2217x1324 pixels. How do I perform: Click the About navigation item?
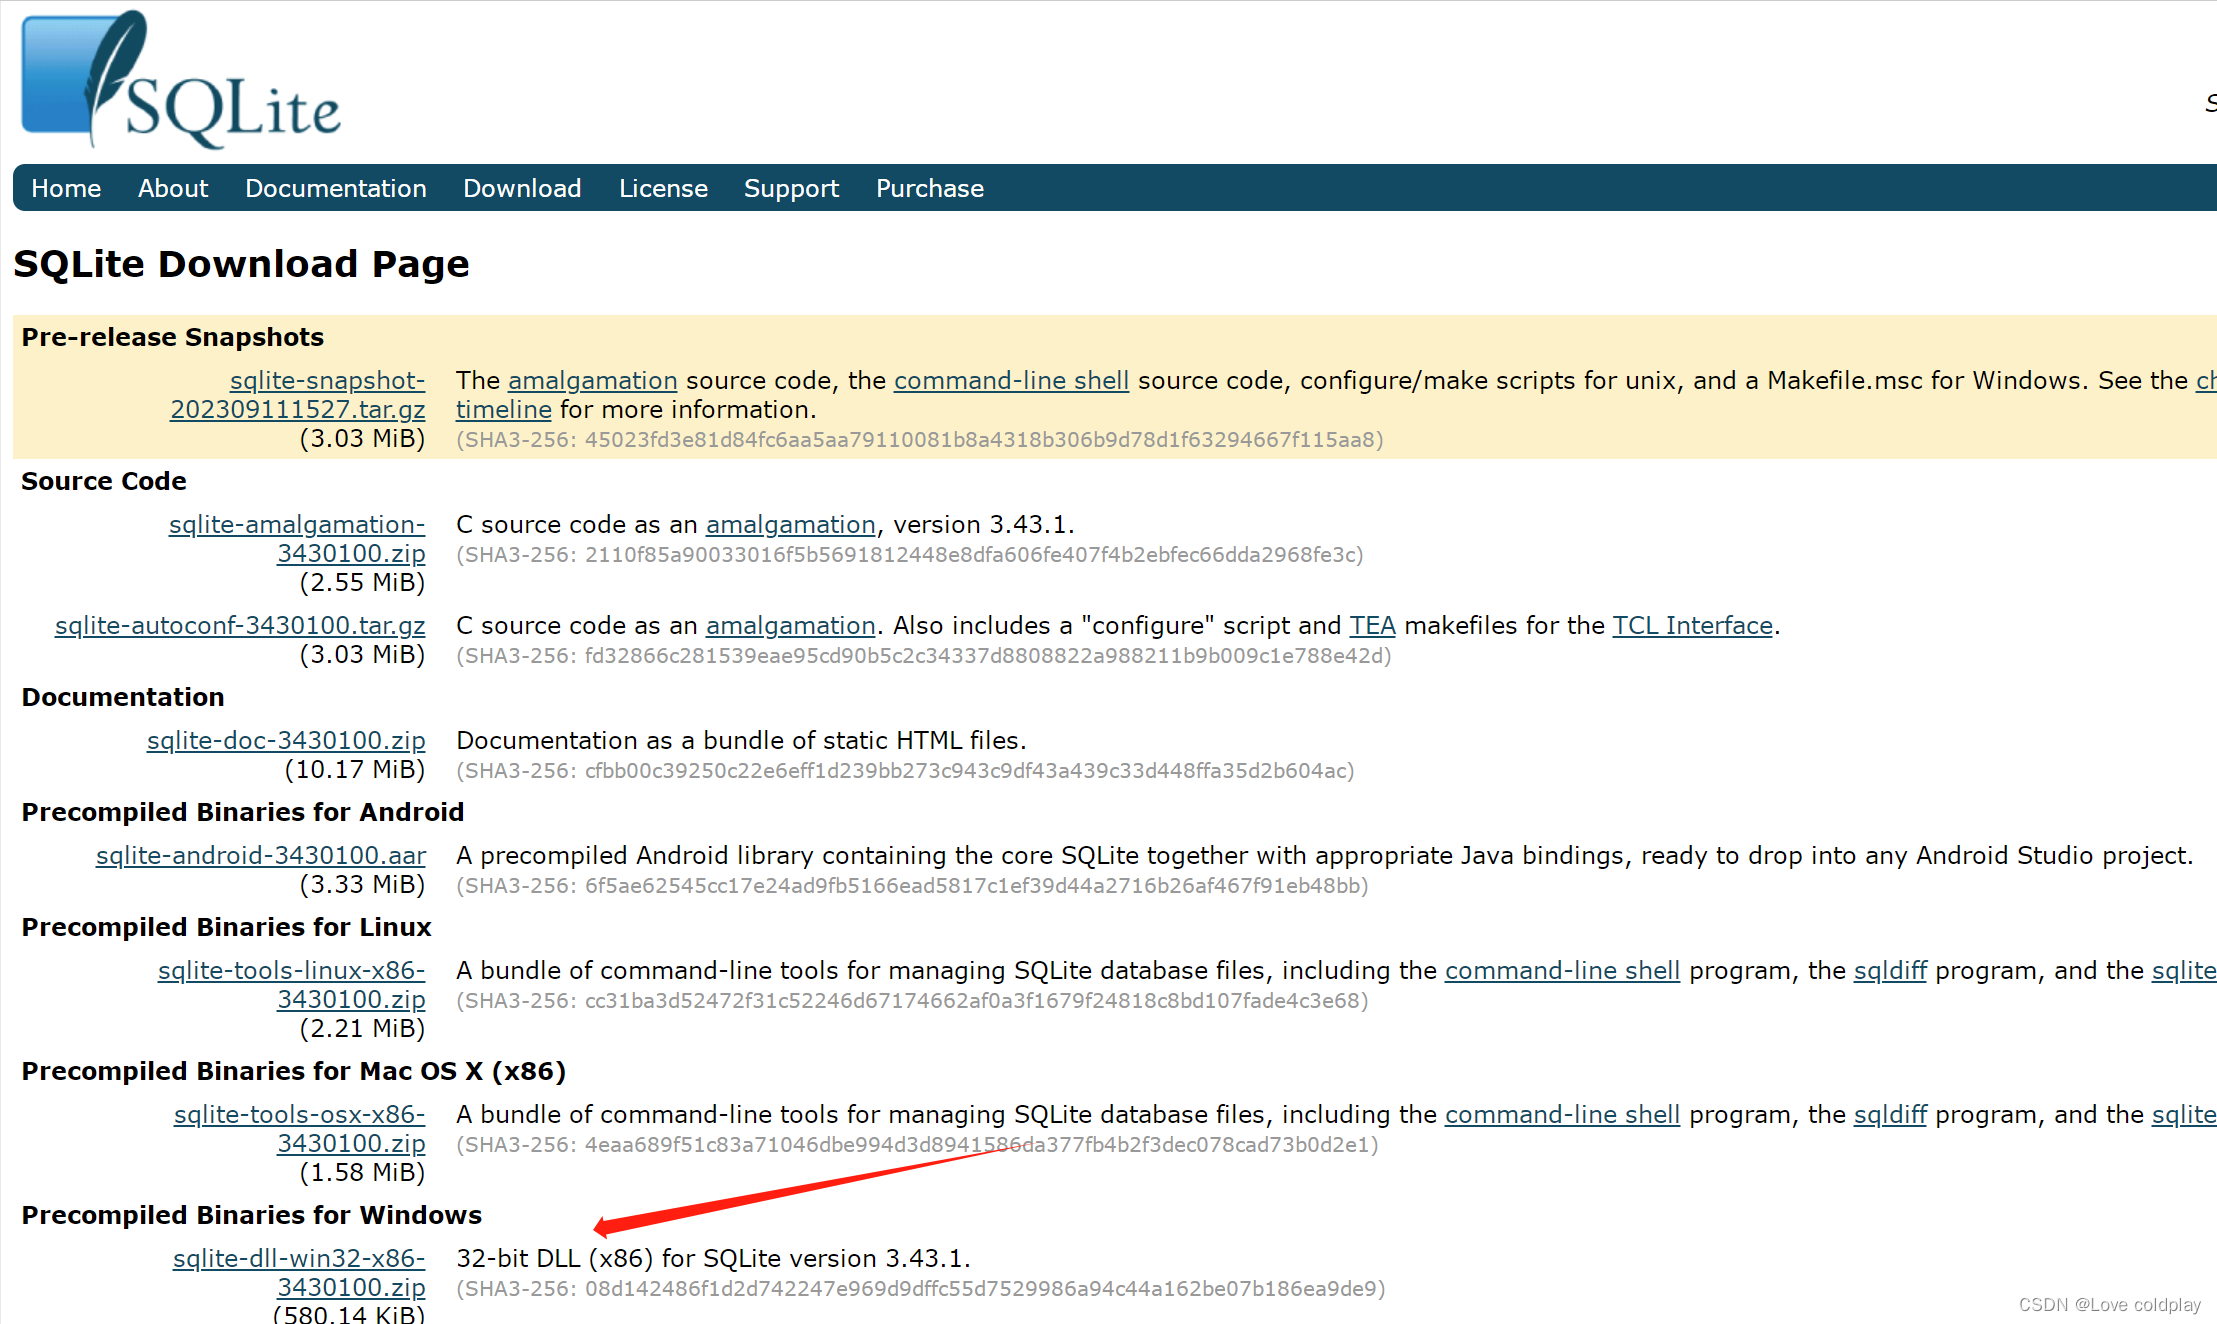[172, 188]
